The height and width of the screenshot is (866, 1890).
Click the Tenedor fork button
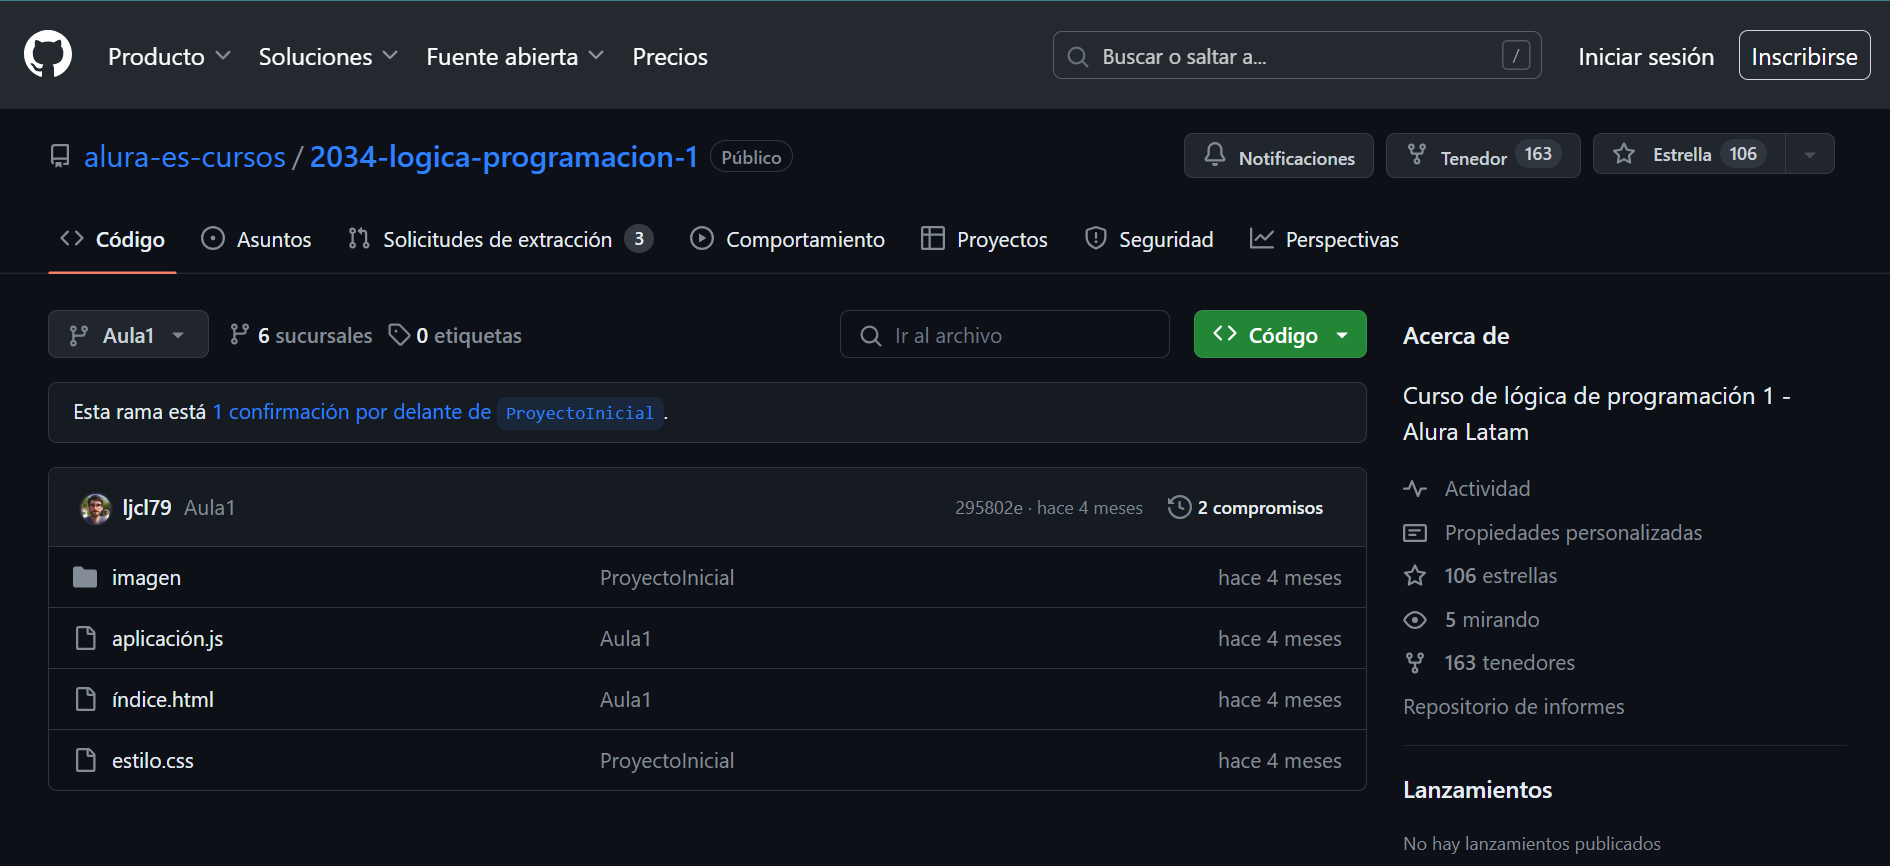click(x=1482, y=155)
